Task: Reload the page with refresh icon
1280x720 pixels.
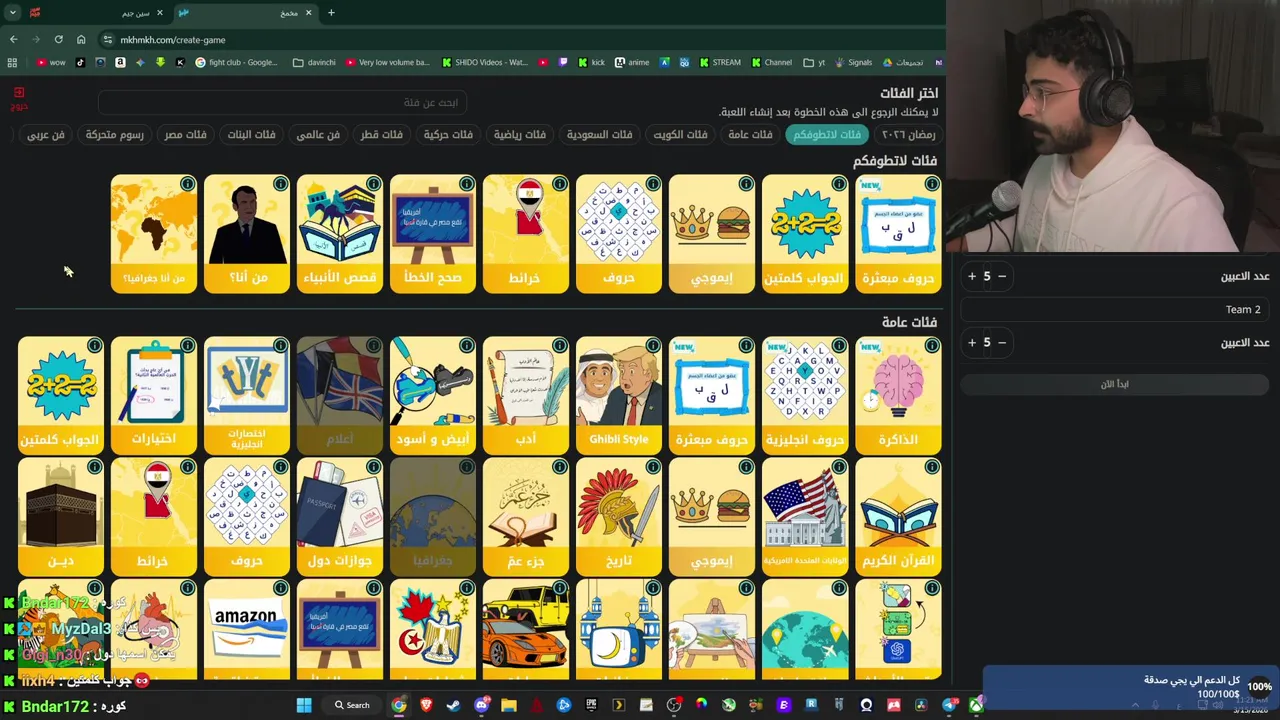Action: [x=58, y=40]
